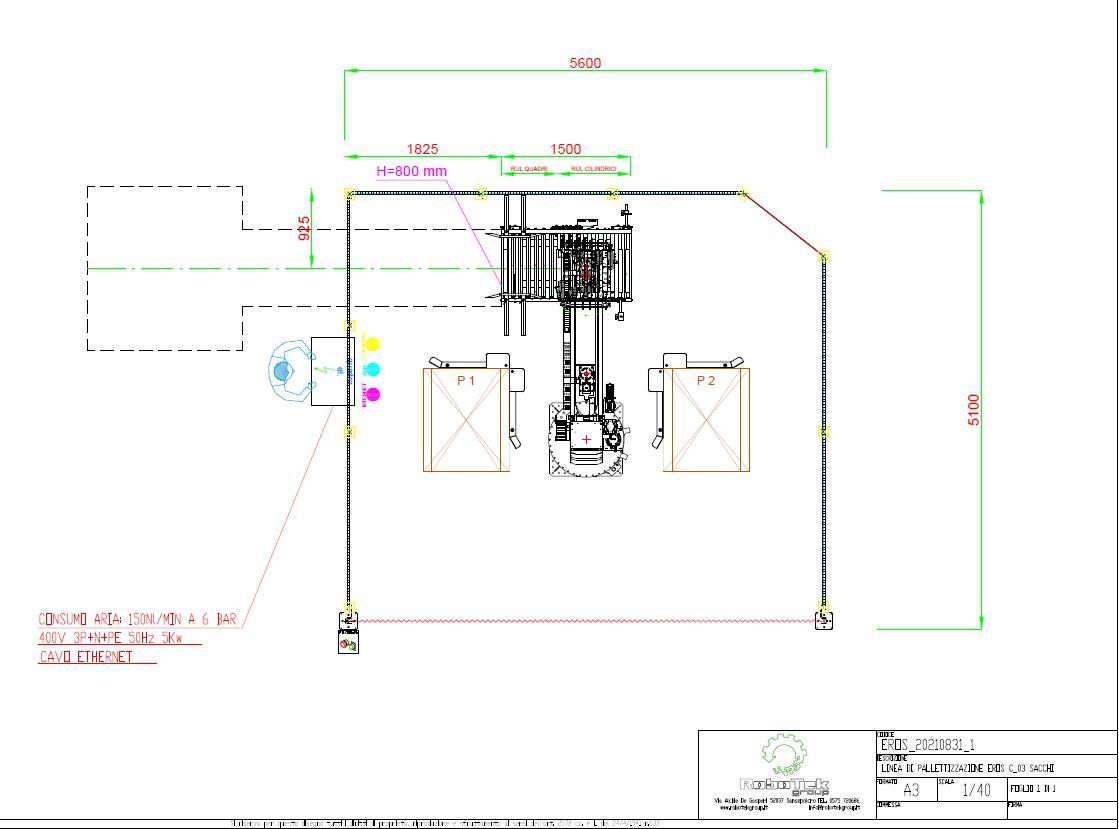Select the palletizing robot base
The width and height of the screenshot is (1119, 829).
click(586, 438)
